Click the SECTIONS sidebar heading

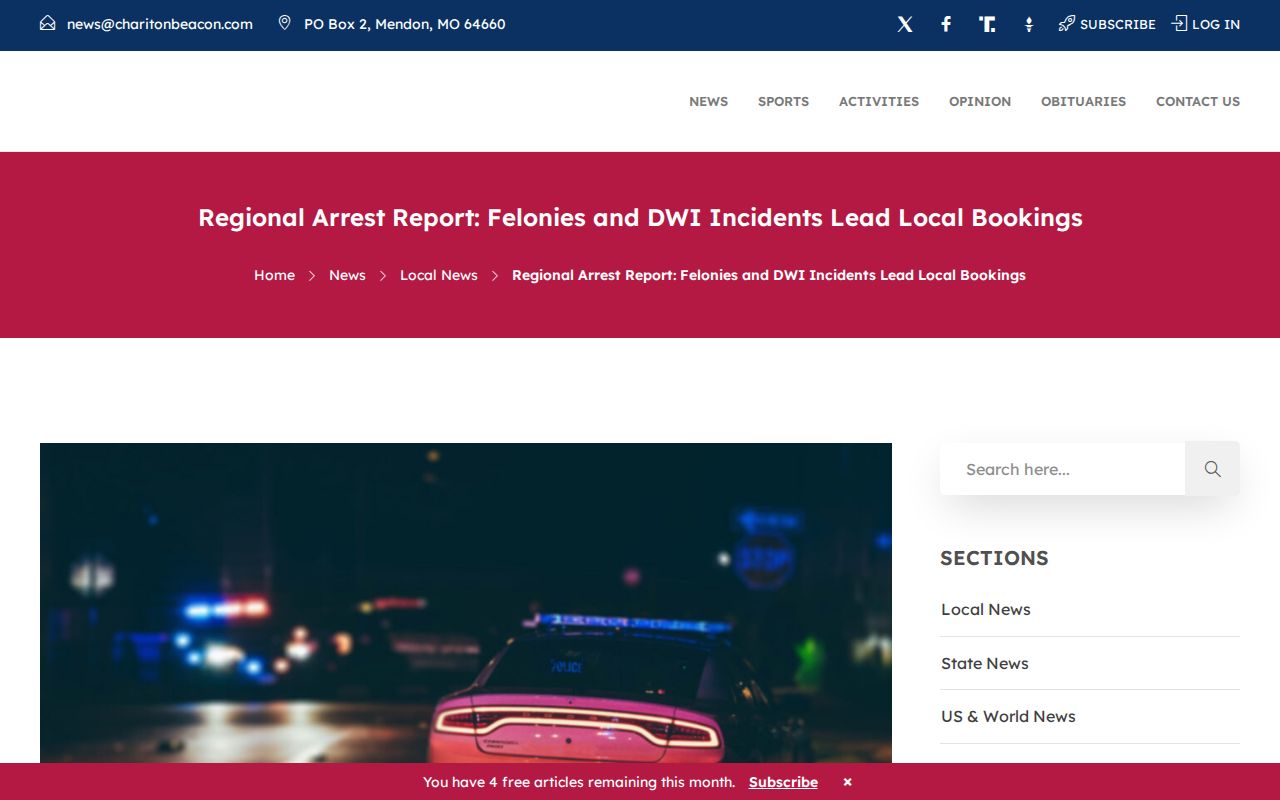(994, 558)
